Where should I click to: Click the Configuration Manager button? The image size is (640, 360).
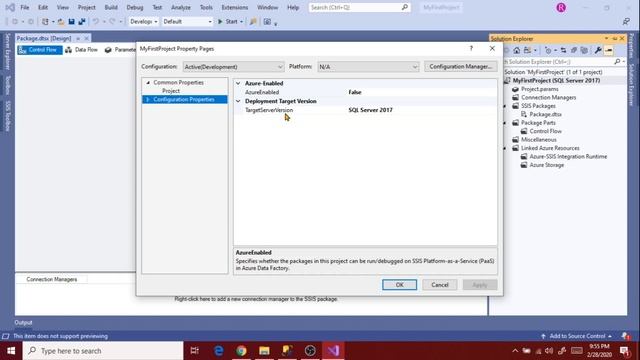pos(460,67)
